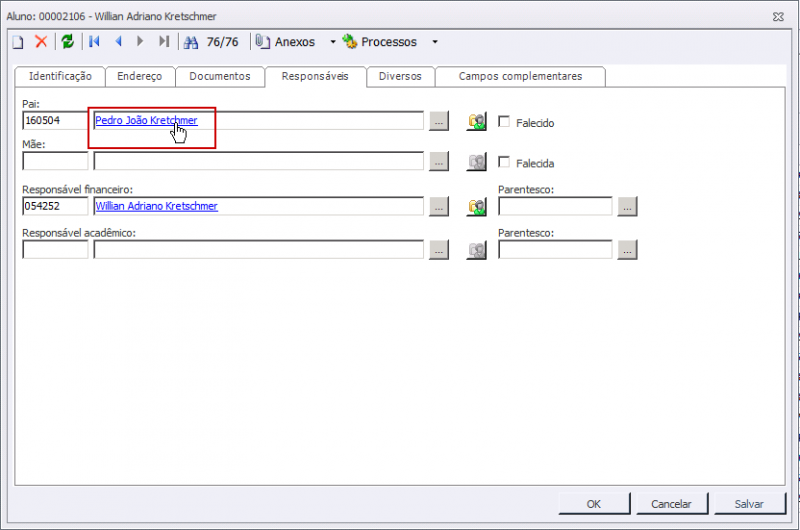Image resolution: width=800 pixels, height=530 pixels.
Task: Go to the first record
Action: (95, 42)
